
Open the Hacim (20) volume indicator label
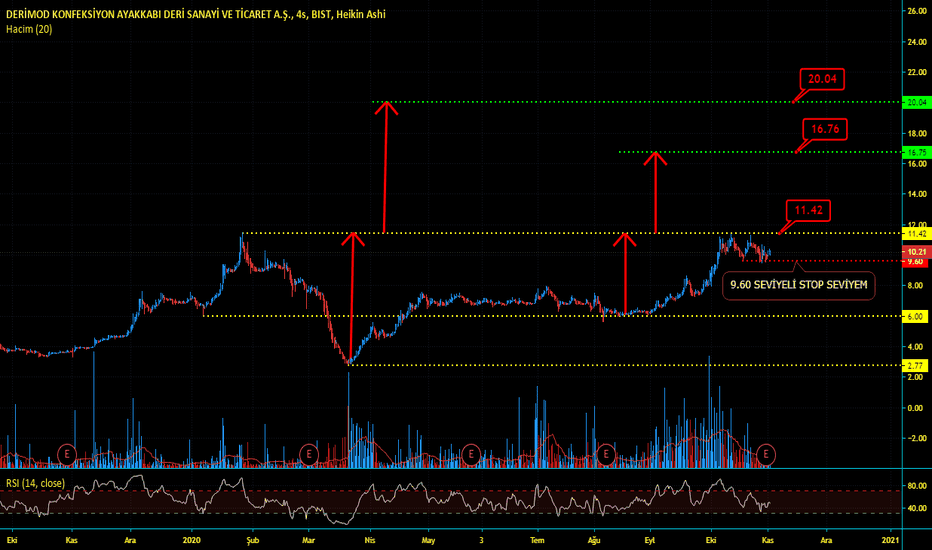pos(29,29)
